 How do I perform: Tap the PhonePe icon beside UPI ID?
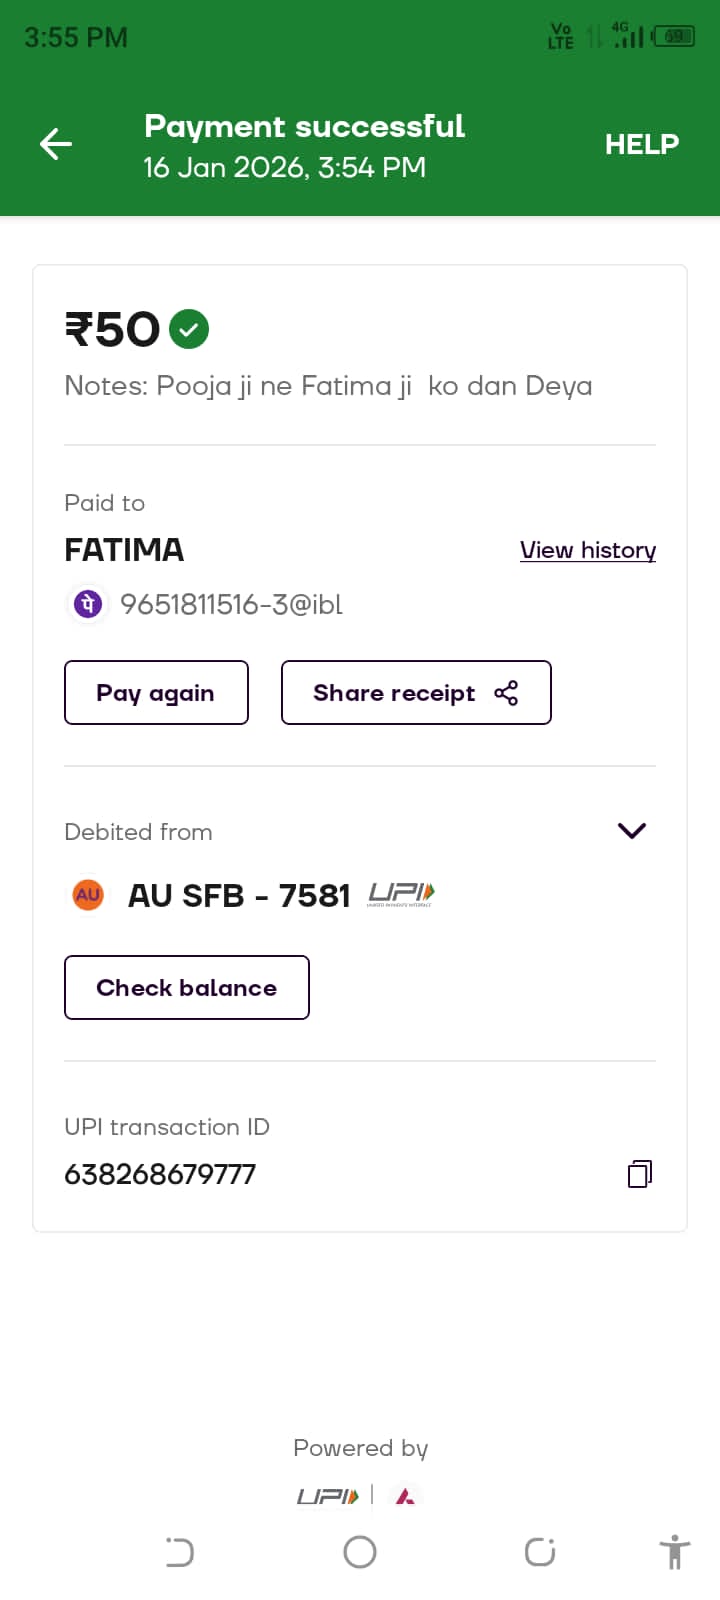(88, 604)
